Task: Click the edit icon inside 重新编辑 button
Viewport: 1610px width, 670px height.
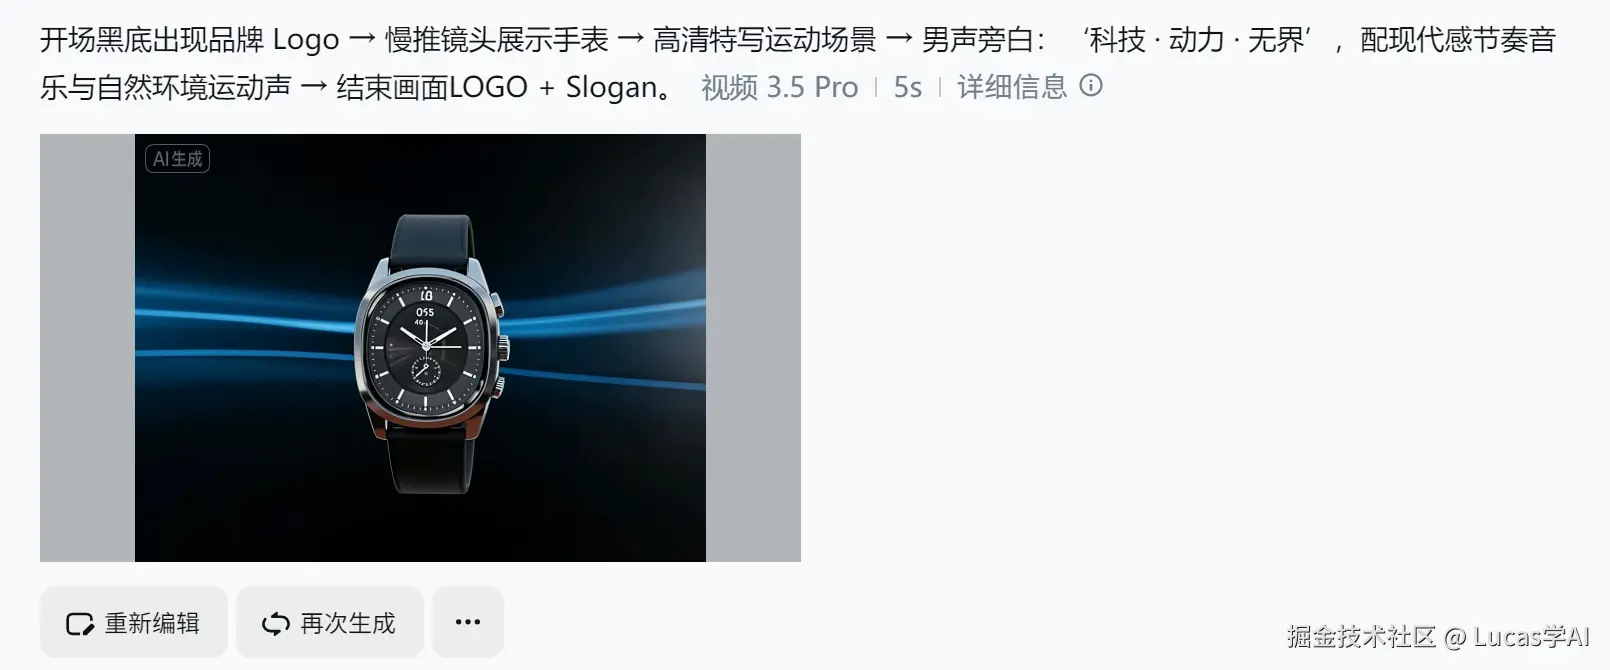Action: (80, 624)
